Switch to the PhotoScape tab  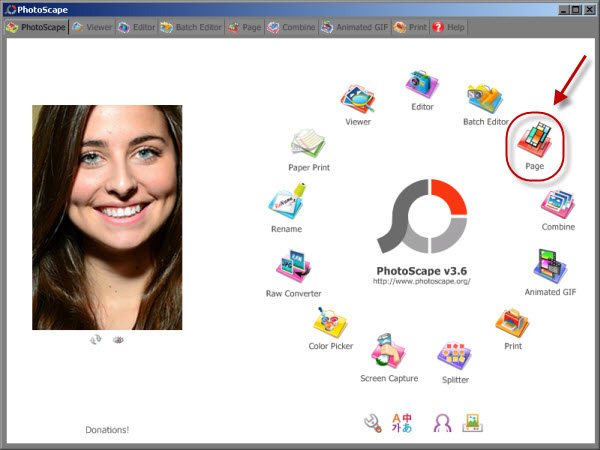click(x=36, y=28)
